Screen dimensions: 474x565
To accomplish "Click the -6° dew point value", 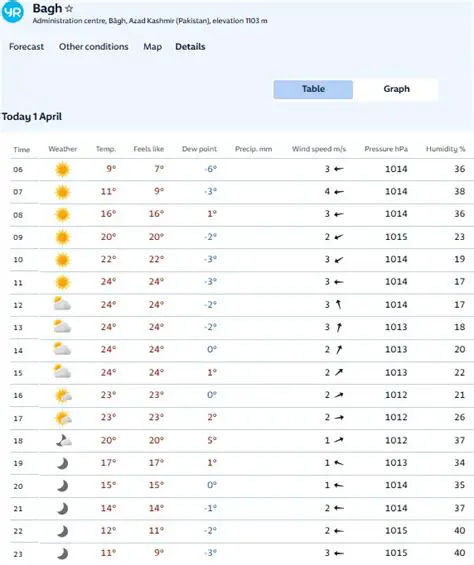I will tap(211, 168).
